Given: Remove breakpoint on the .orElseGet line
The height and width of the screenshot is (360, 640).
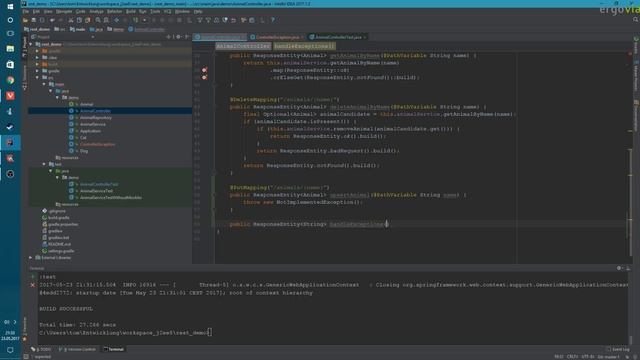Looking at the screenshot, I should click(x=204, y=78).
